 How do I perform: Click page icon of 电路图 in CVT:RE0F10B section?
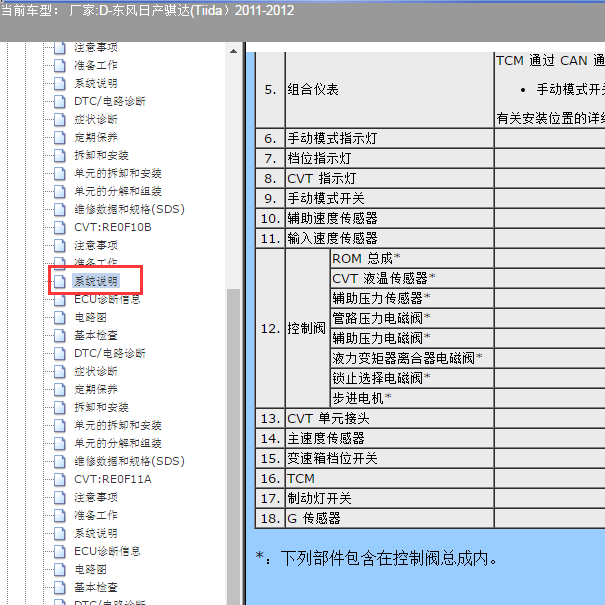click(60, 318)
